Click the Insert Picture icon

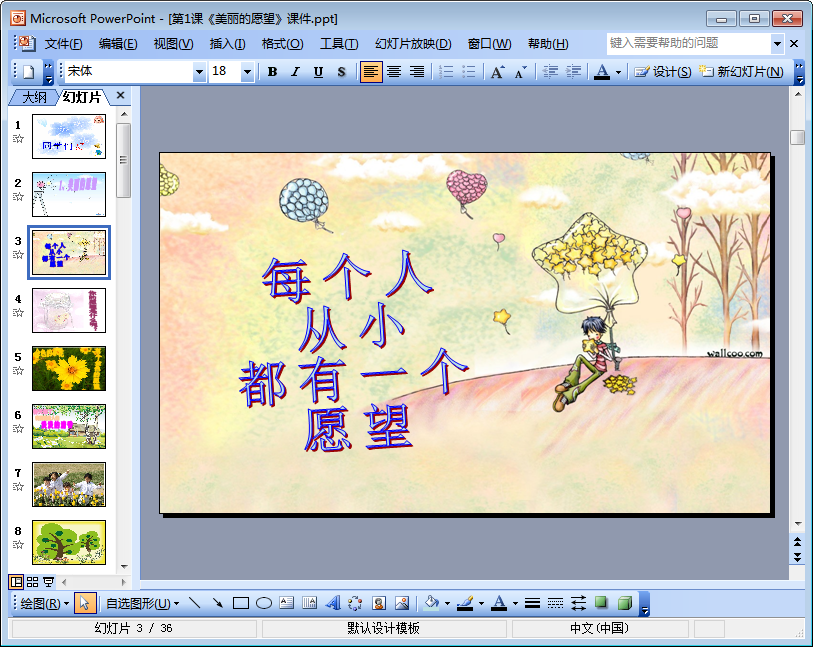pos(402,603)
